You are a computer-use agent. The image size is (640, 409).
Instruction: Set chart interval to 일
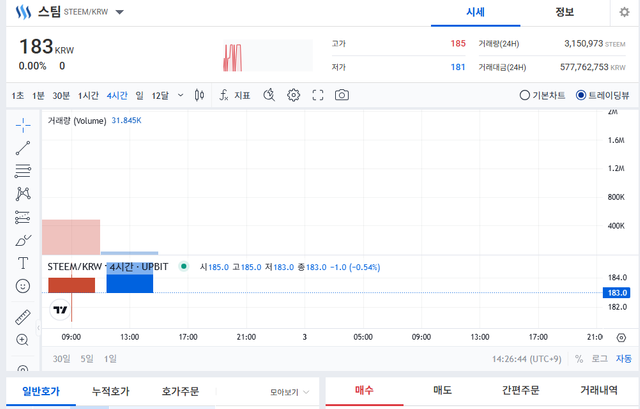pyautogui.click(x=140, y=96)
